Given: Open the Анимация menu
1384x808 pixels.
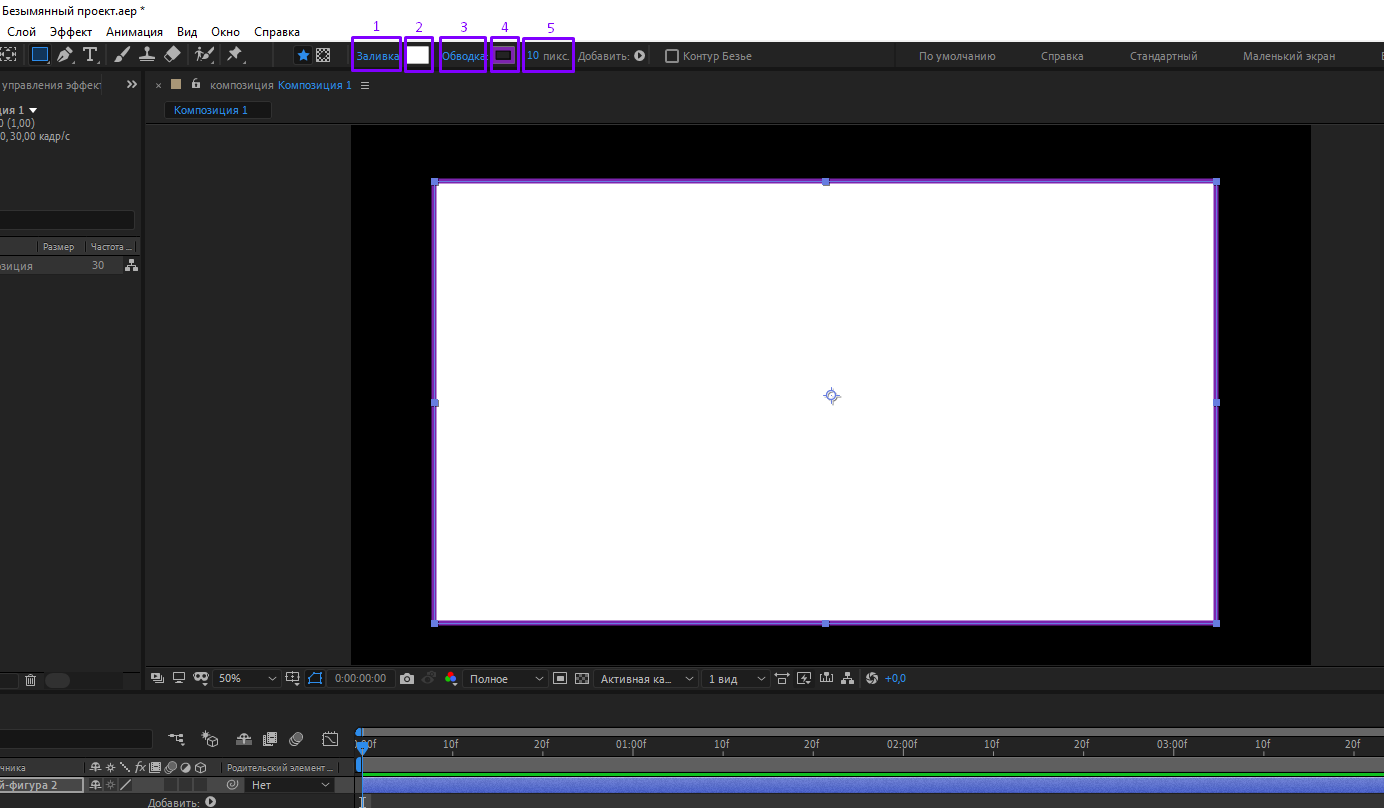Looking at the screenshot, I should click(134, 32).
